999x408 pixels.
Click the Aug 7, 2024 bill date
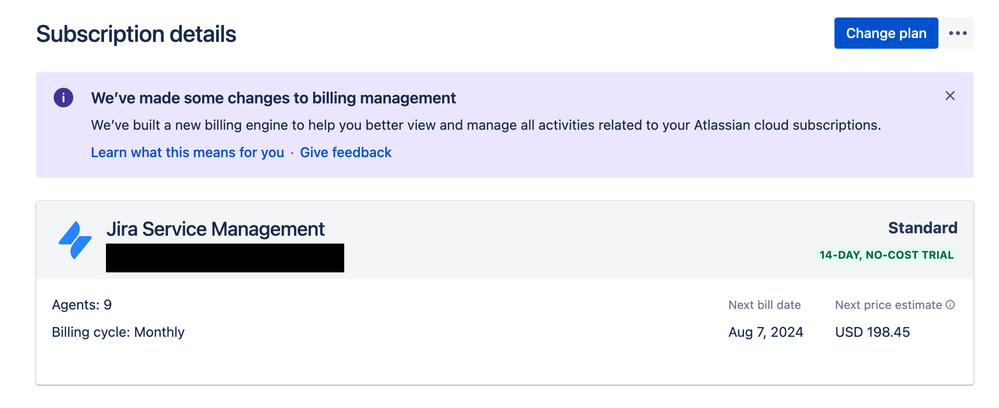pos(766,332)
